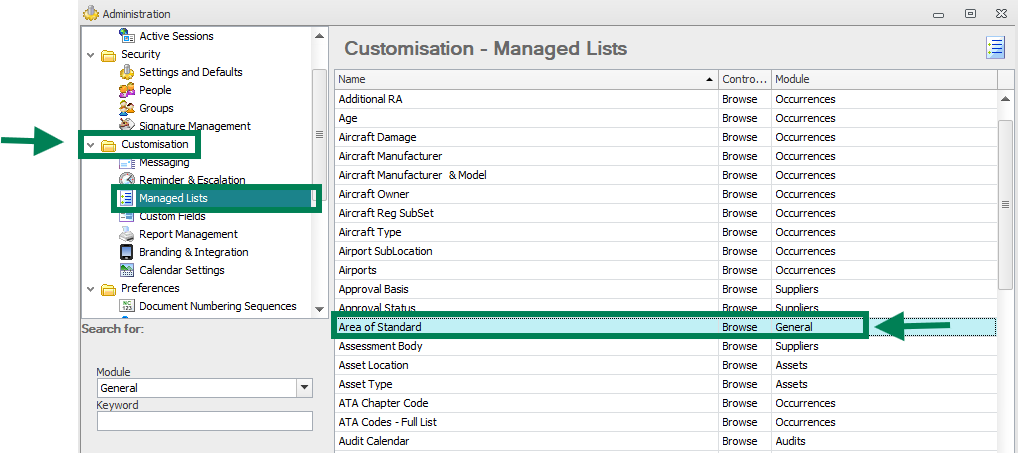Select the Airport SubLocation row

tap(665, 251)
